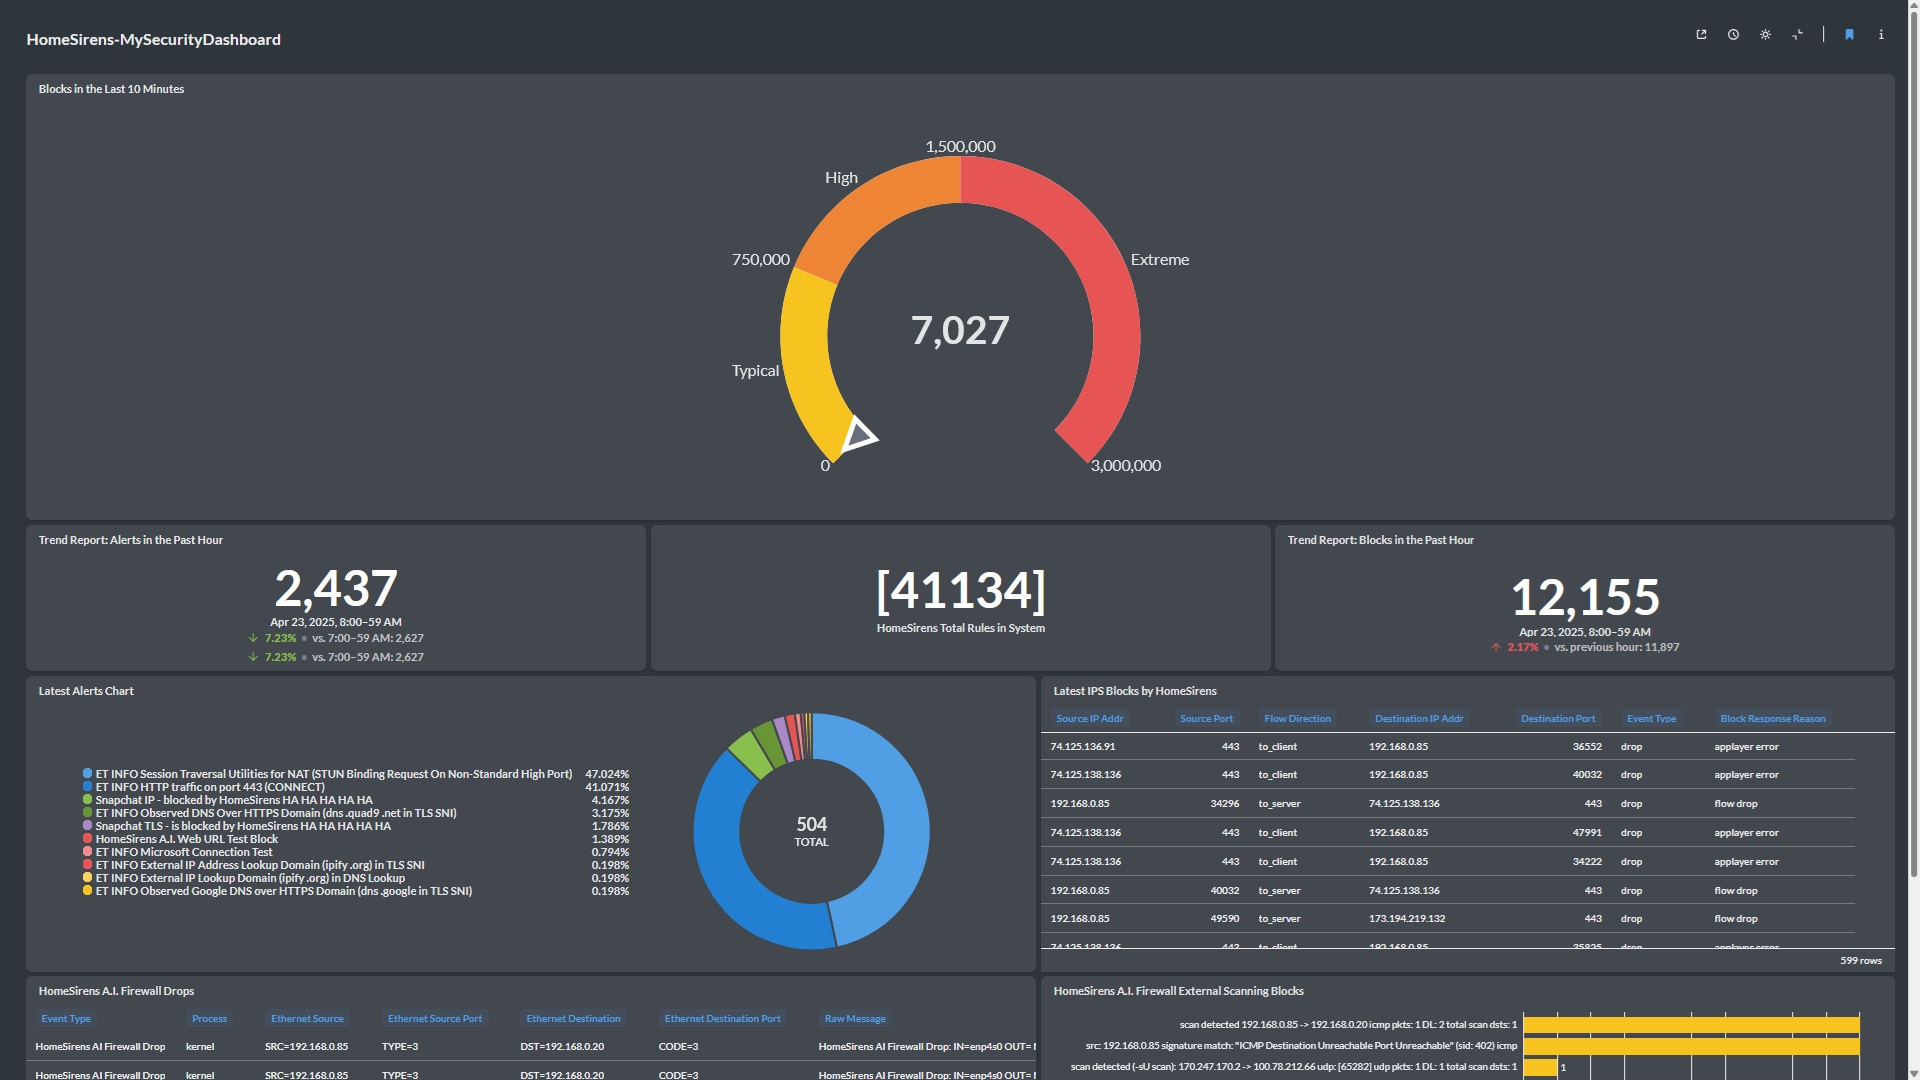Click the ICMP Destination Unreachable signature match bar

pyautogui.click(x=1691, y=1046)
